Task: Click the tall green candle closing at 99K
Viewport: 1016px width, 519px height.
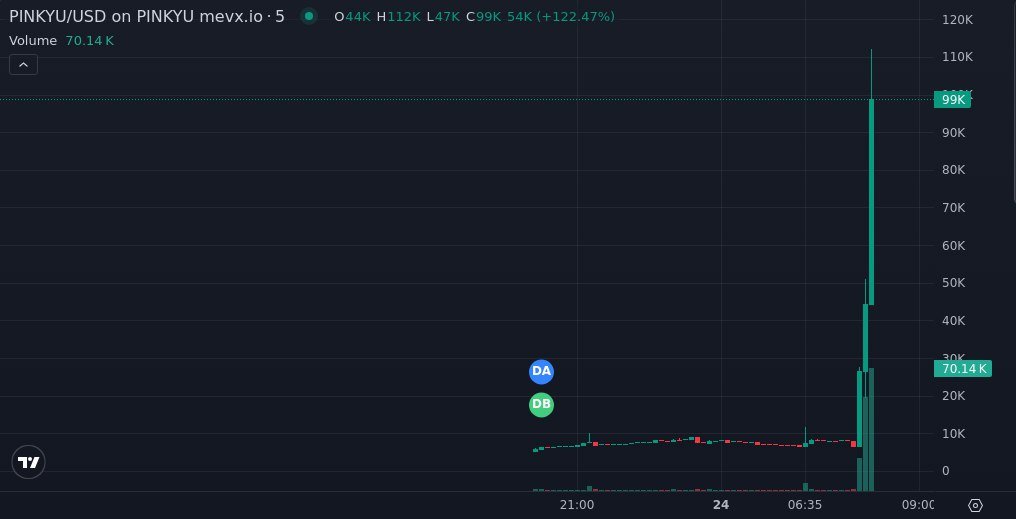Action: click(x=872, y=201)
